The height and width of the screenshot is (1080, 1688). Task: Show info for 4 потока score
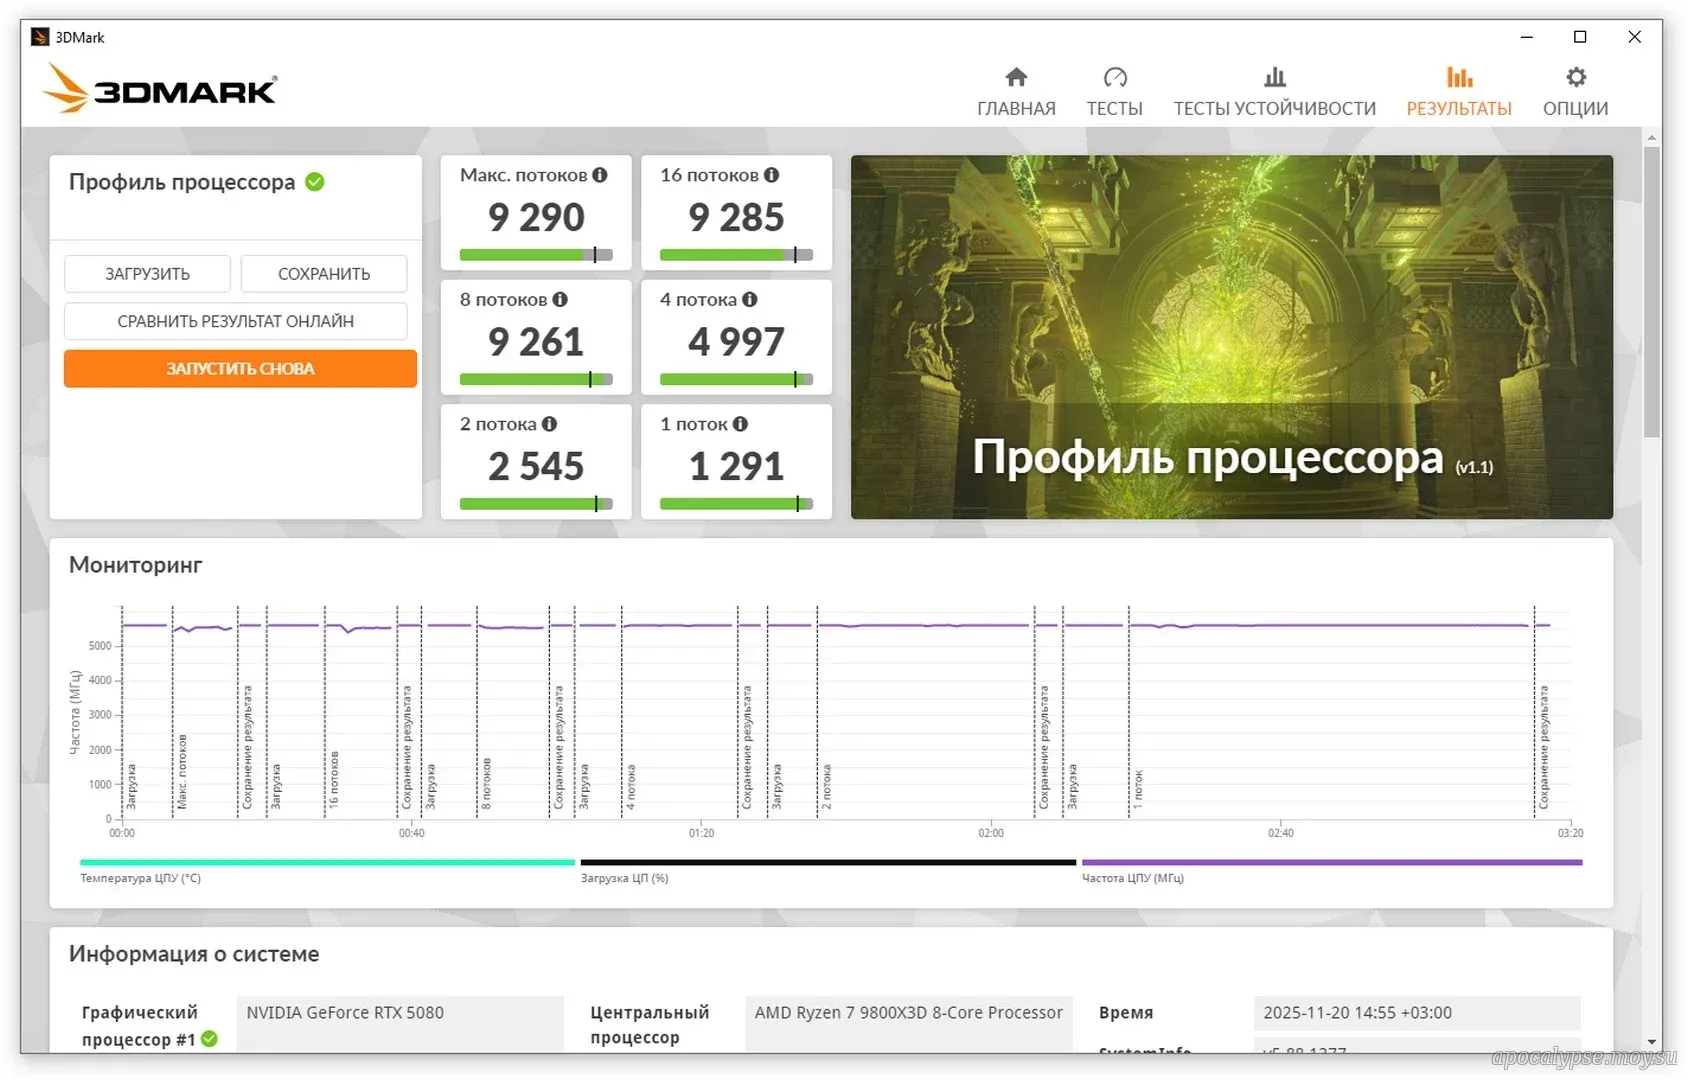[x=750, y=299]
